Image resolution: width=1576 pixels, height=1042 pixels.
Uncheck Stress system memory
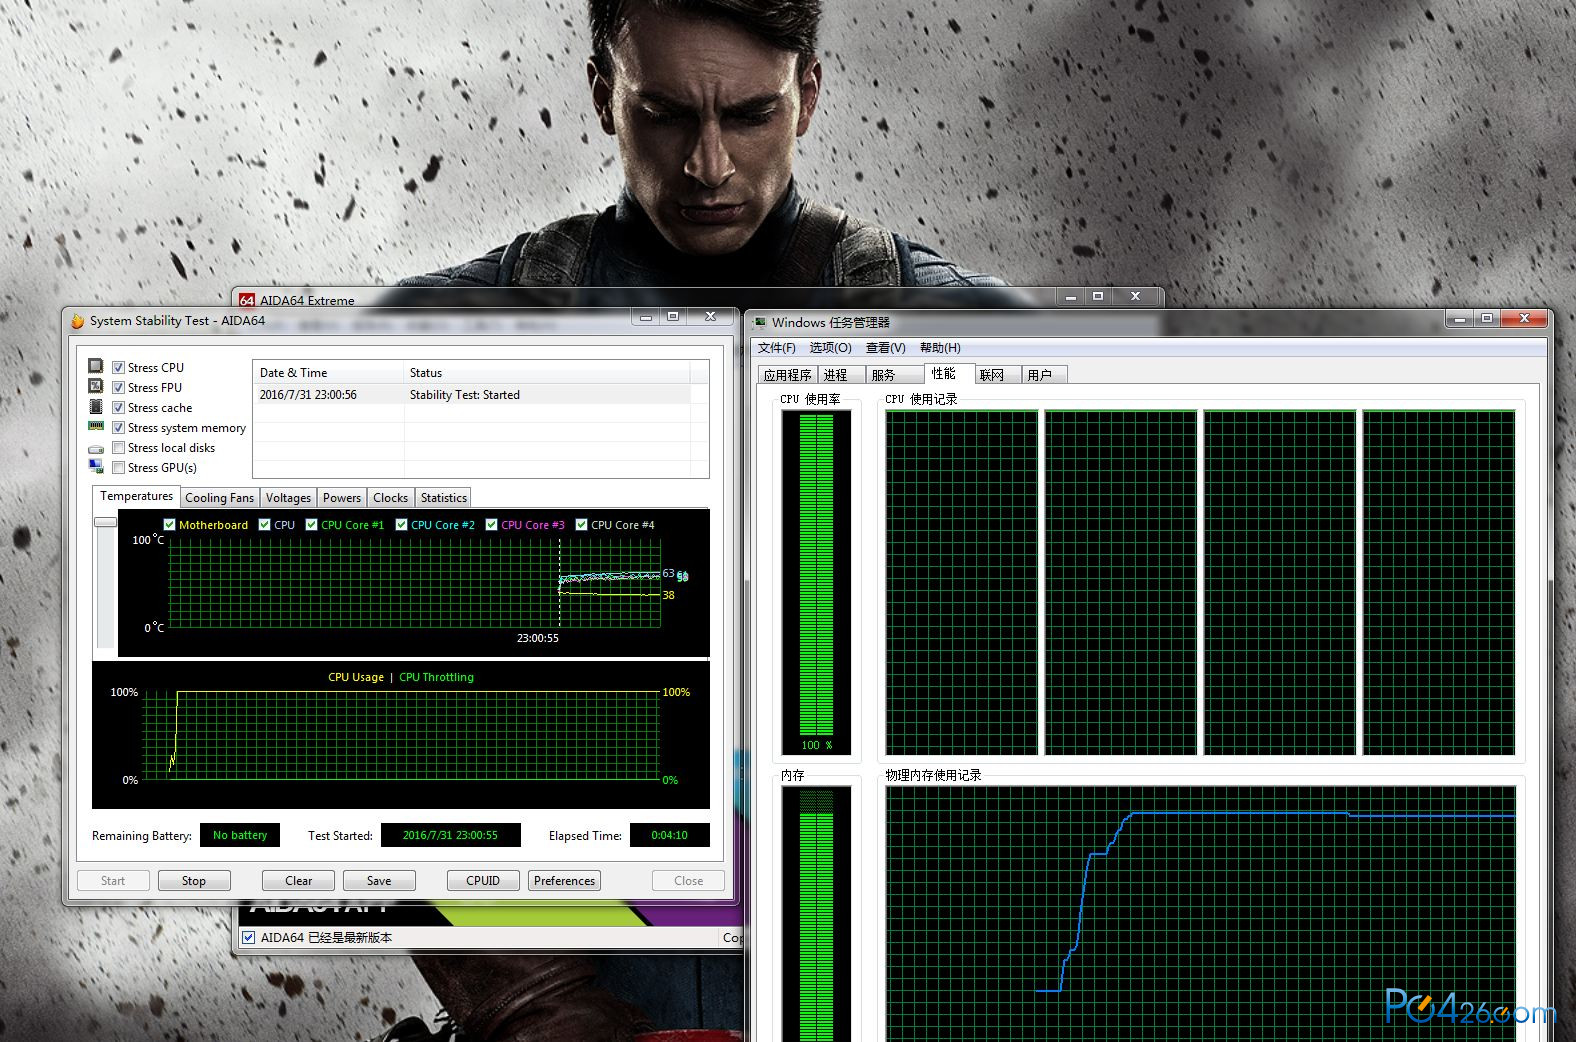coord(118,428)
